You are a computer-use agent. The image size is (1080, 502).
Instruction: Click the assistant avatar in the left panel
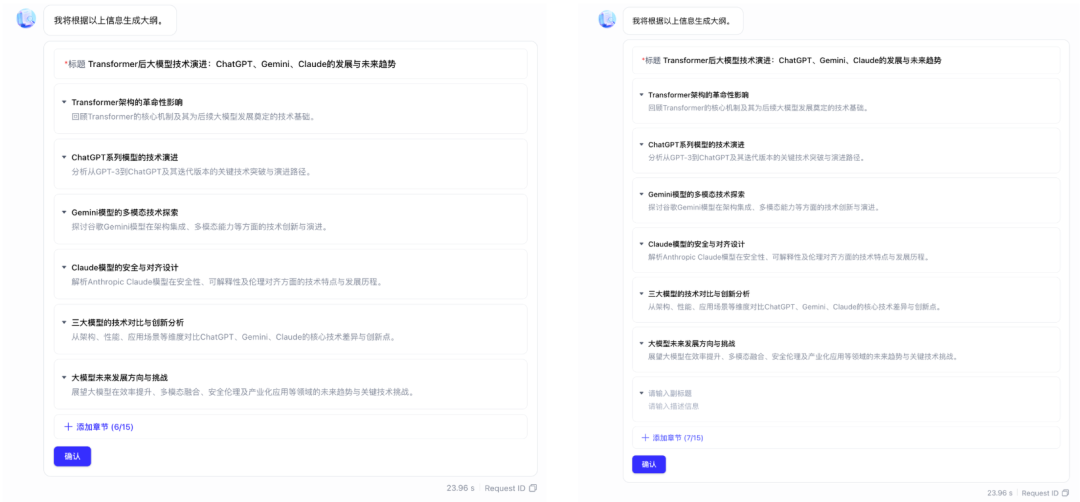coord(26,19)
